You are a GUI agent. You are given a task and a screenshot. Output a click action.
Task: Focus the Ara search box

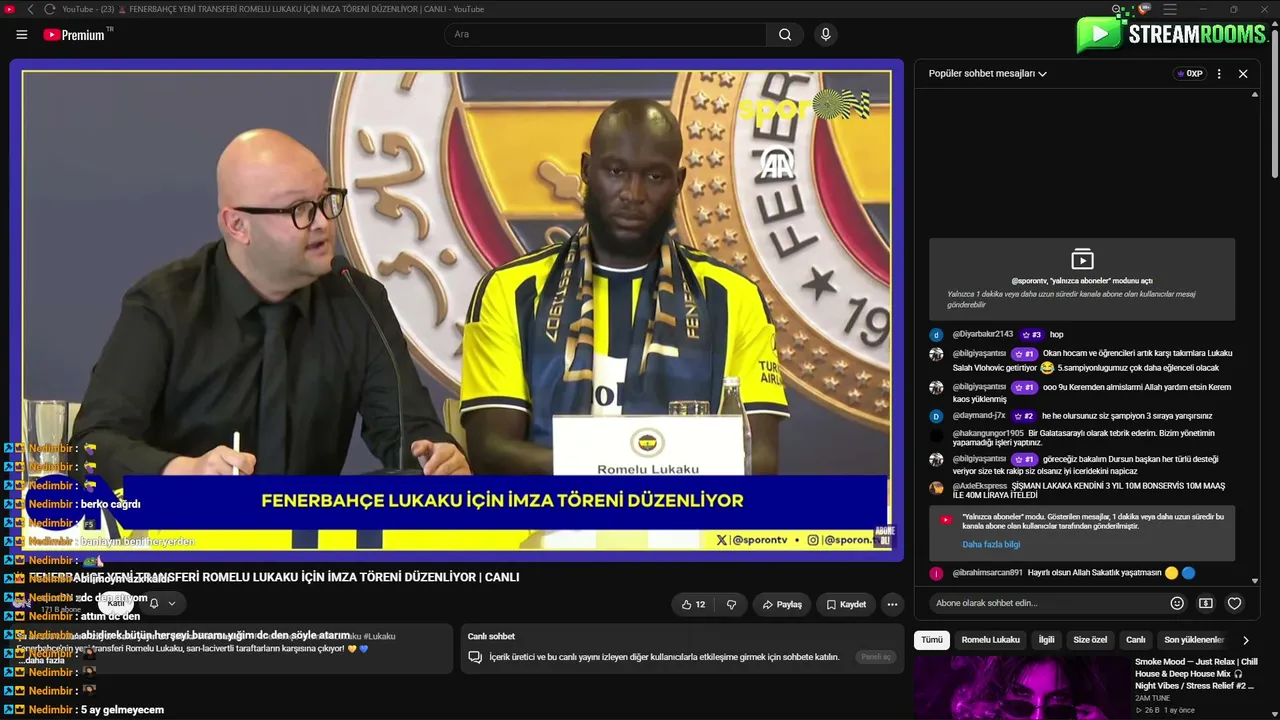pyautogui.click(x=605, y=34)
